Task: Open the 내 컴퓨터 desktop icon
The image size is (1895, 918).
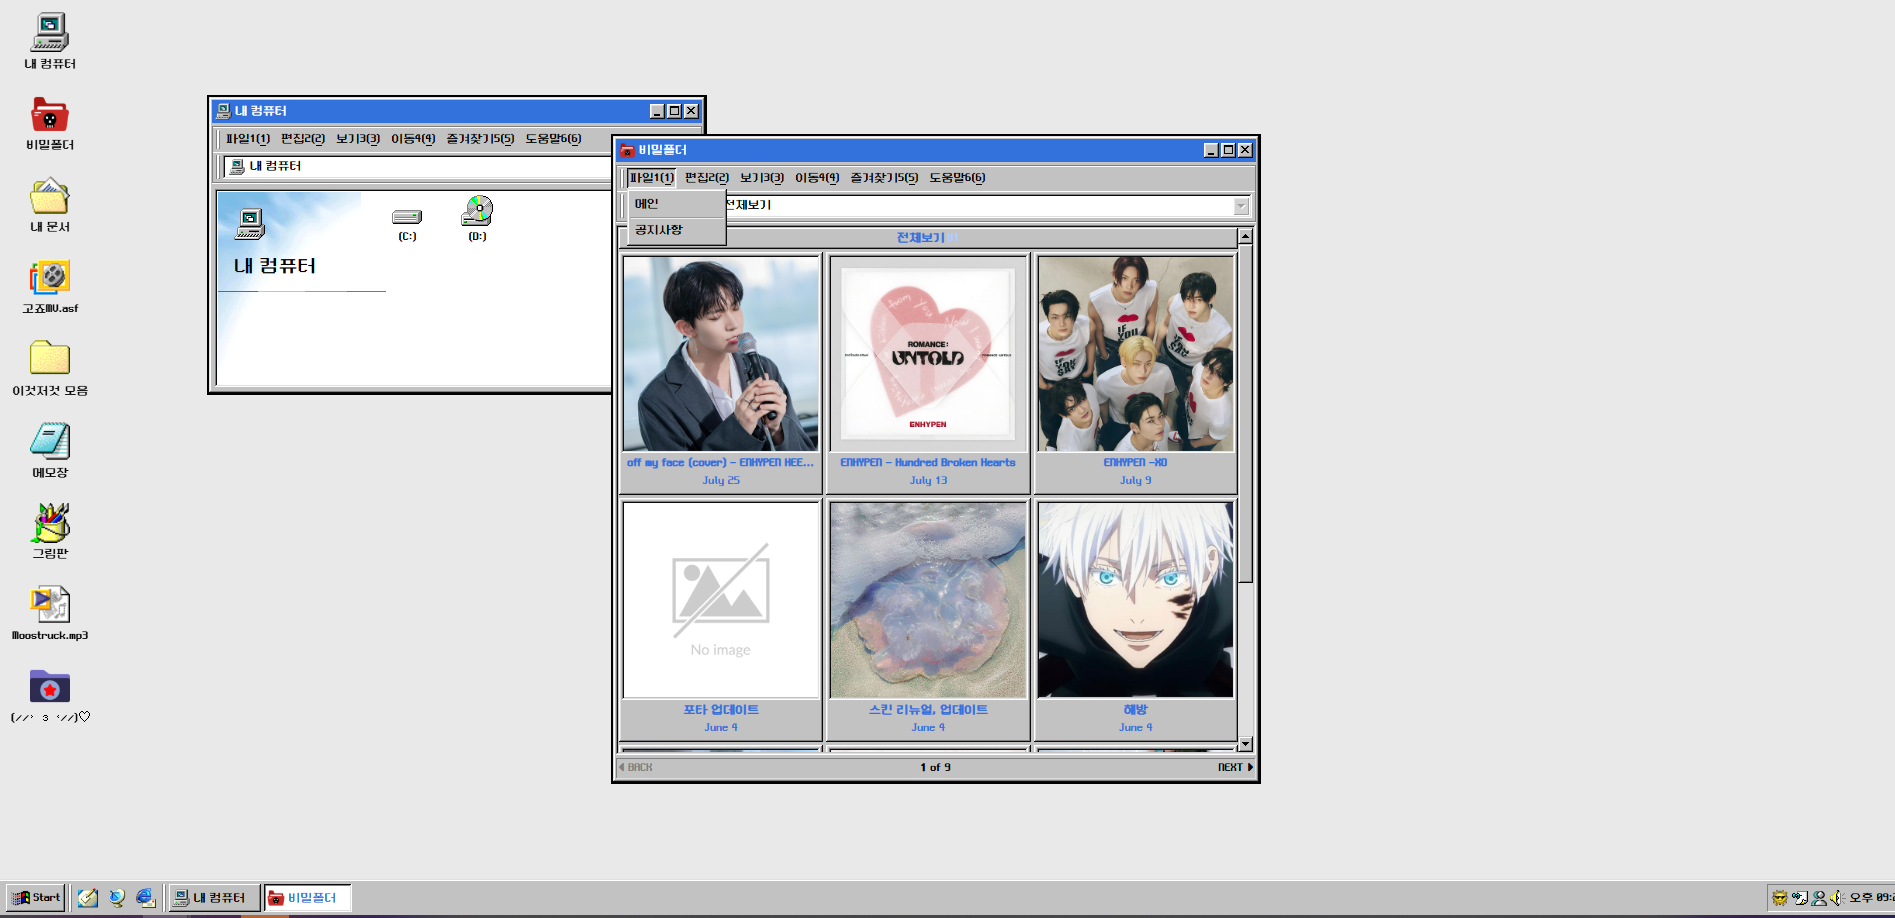Action: coord(49,40)
